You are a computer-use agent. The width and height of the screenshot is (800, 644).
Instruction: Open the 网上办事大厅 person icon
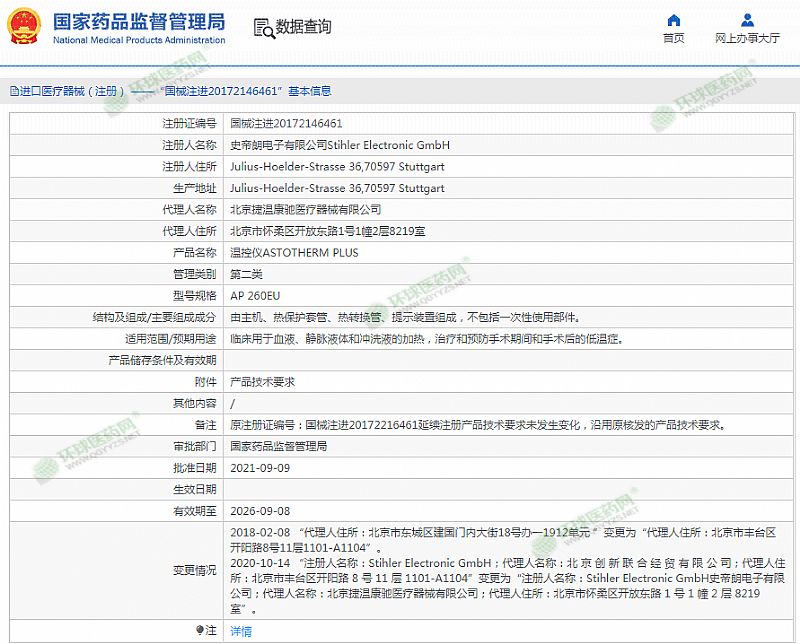coord(747,20)
